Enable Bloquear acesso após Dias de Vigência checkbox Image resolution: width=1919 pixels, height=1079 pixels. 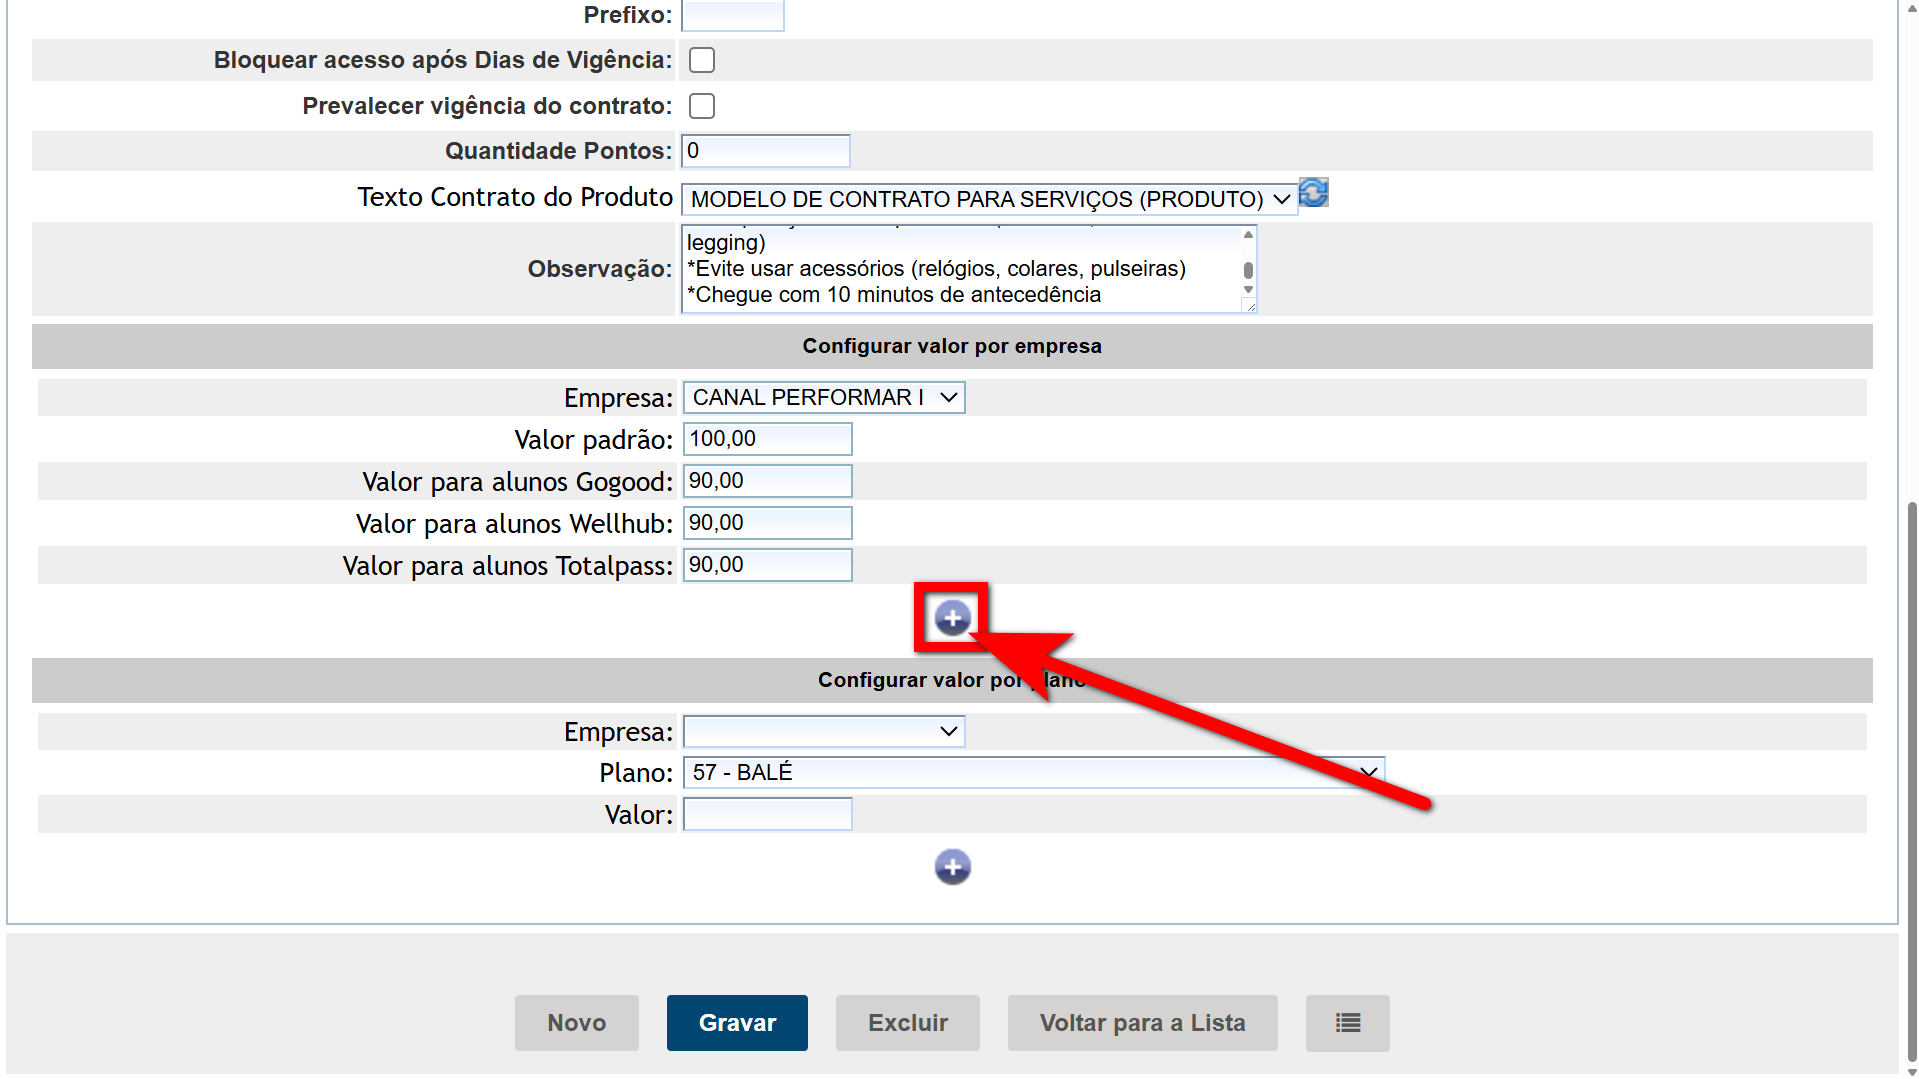pyautogui.click(x=702, y=60)
